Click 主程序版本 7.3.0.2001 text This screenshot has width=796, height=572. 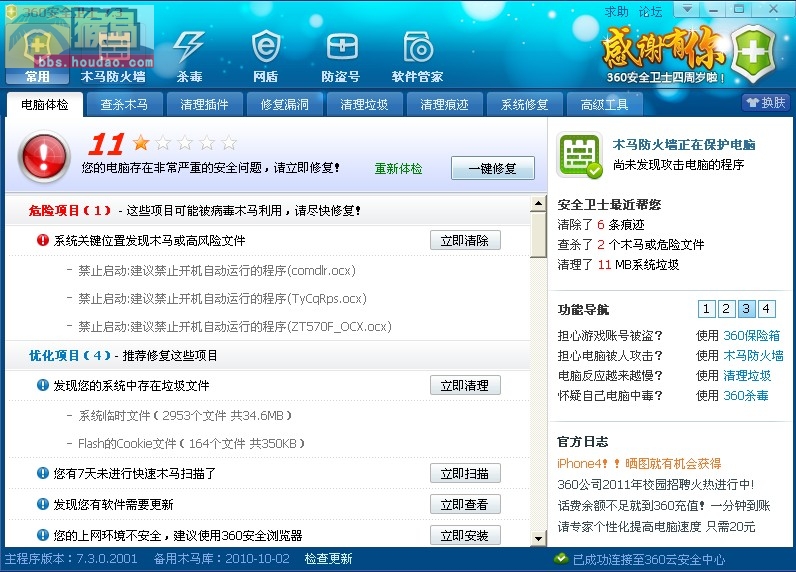click(x=71, y=558)
